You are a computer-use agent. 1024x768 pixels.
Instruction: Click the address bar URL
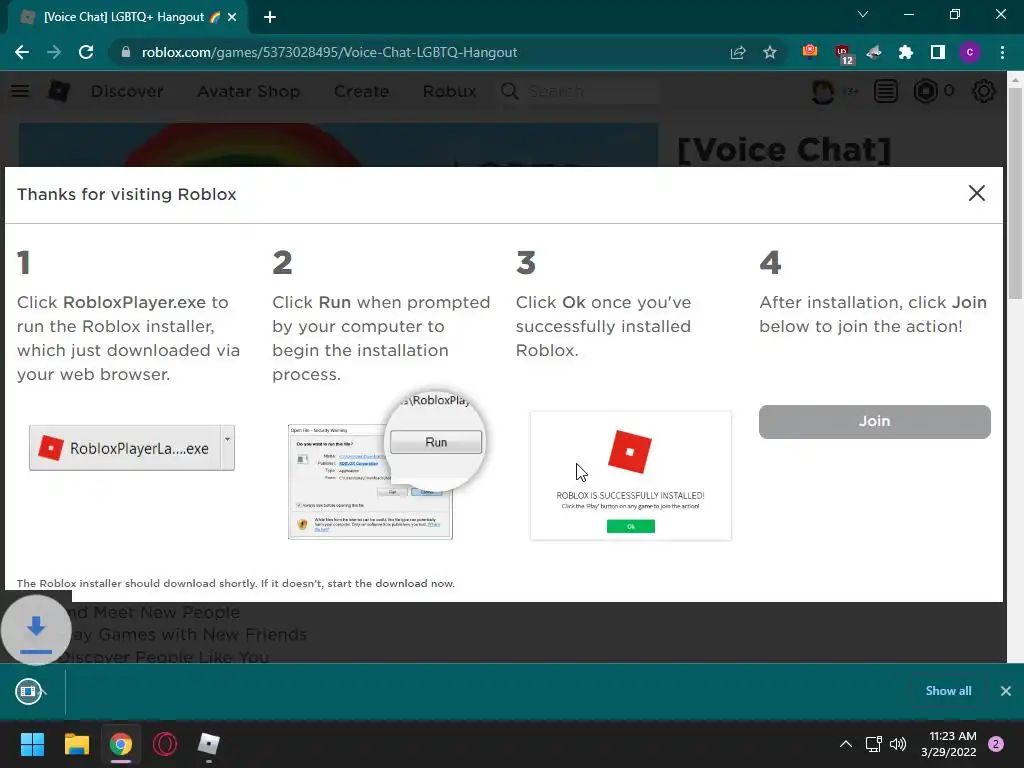[x=329, y=52]
